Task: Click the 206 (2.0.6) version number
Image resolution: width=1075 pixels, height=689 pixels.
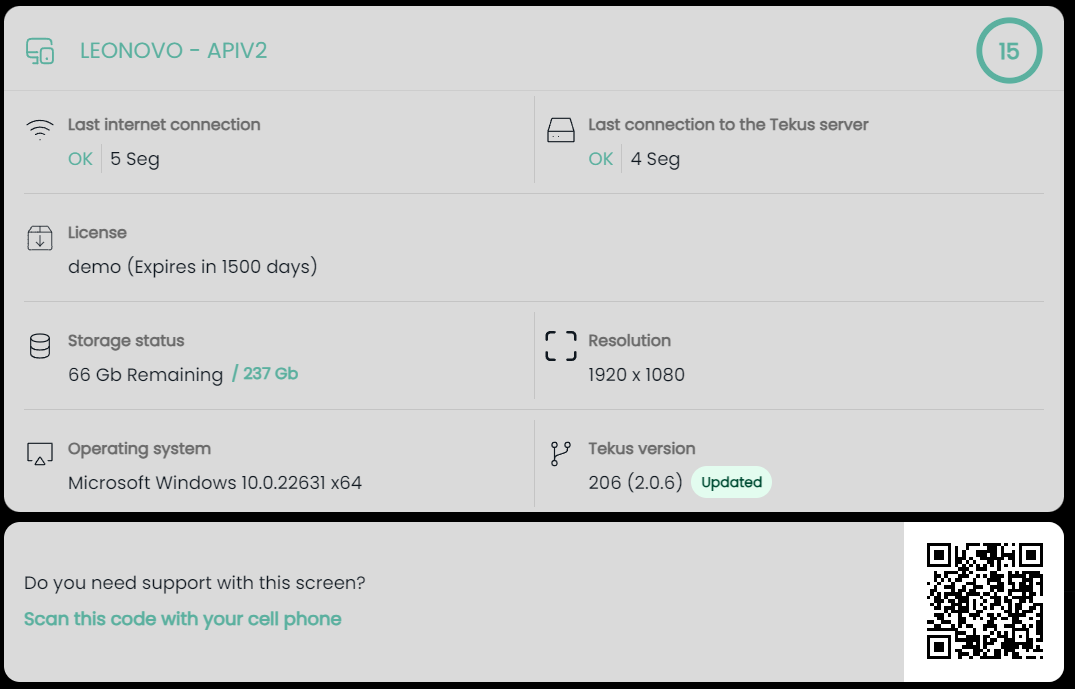Action: (636, 483)
